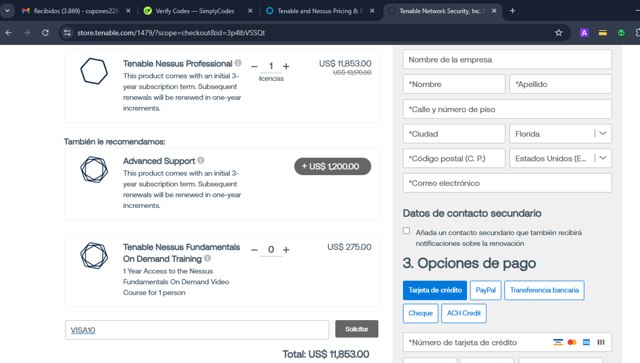Click the Apellido field
Image resolution: width=640 pixels, height=363 pixels.
pos(560,84)
